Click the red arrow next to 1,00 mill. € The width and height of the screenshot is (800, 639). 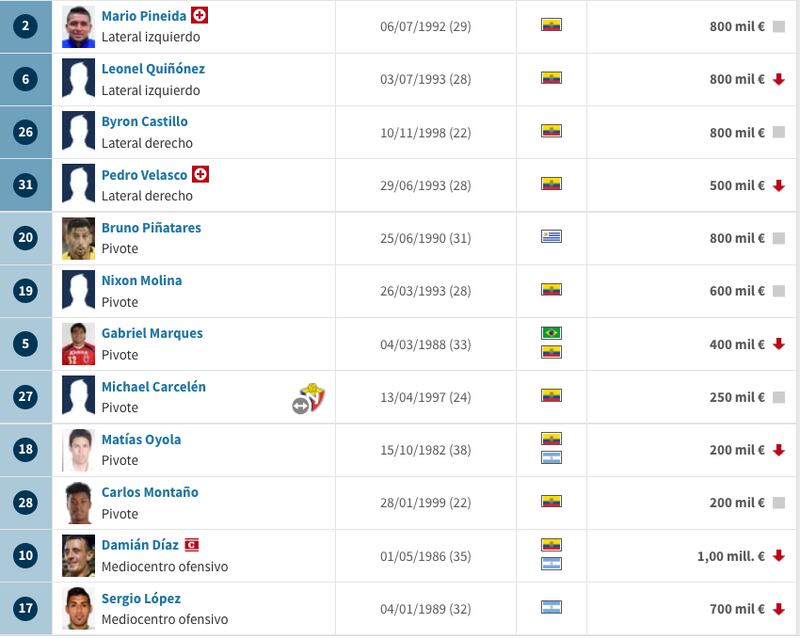click(779, 555)
